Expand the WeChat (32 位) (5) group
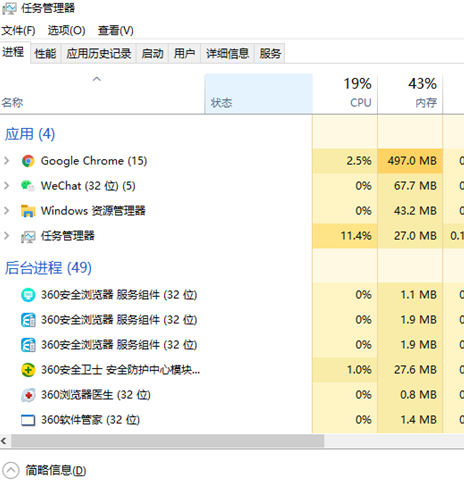This screenshot has height=486, width=464. tap(6, 186)
